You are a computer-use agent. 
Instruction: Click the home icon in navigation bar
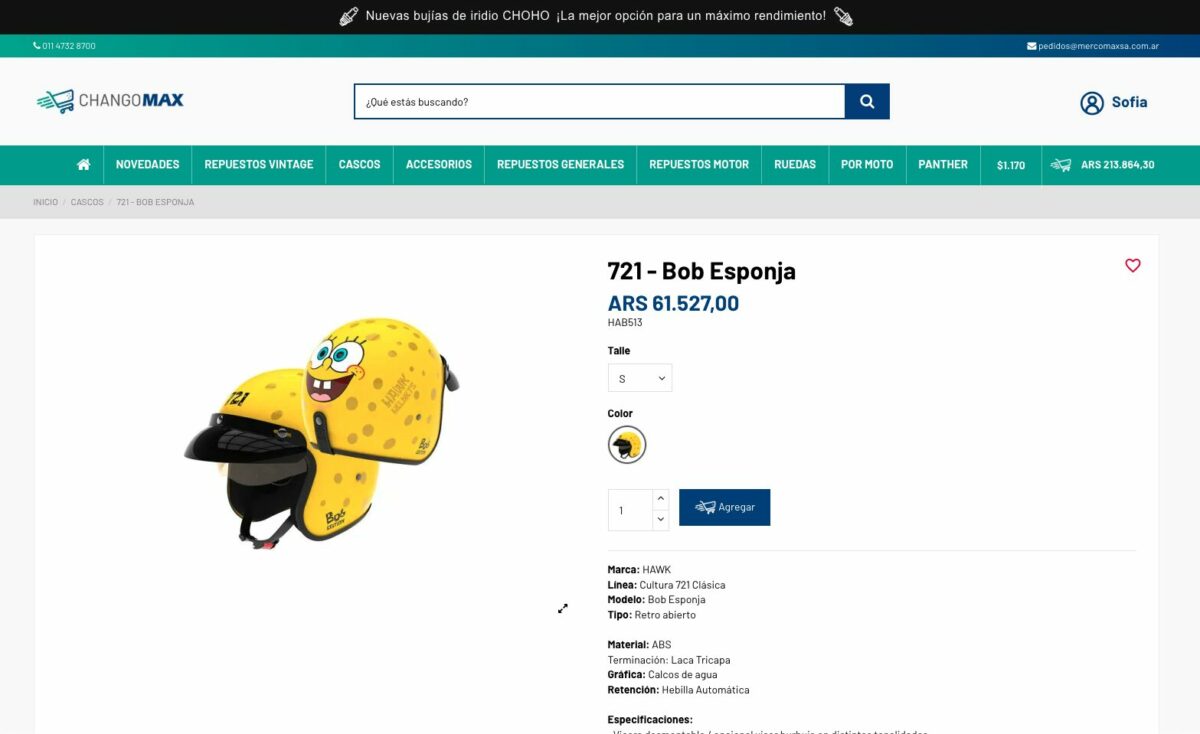click(83, 164)
